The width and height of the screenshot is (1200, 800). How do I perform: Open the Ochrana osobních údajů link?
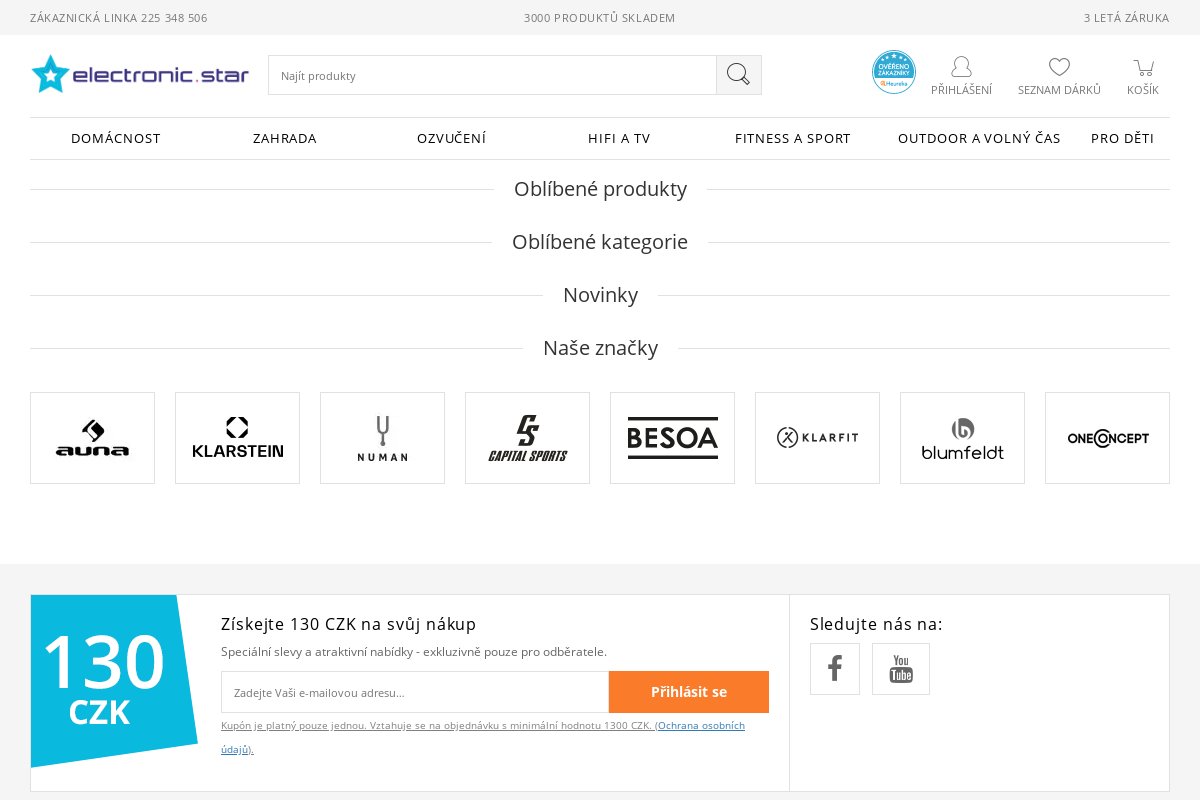tap(700, 726)
